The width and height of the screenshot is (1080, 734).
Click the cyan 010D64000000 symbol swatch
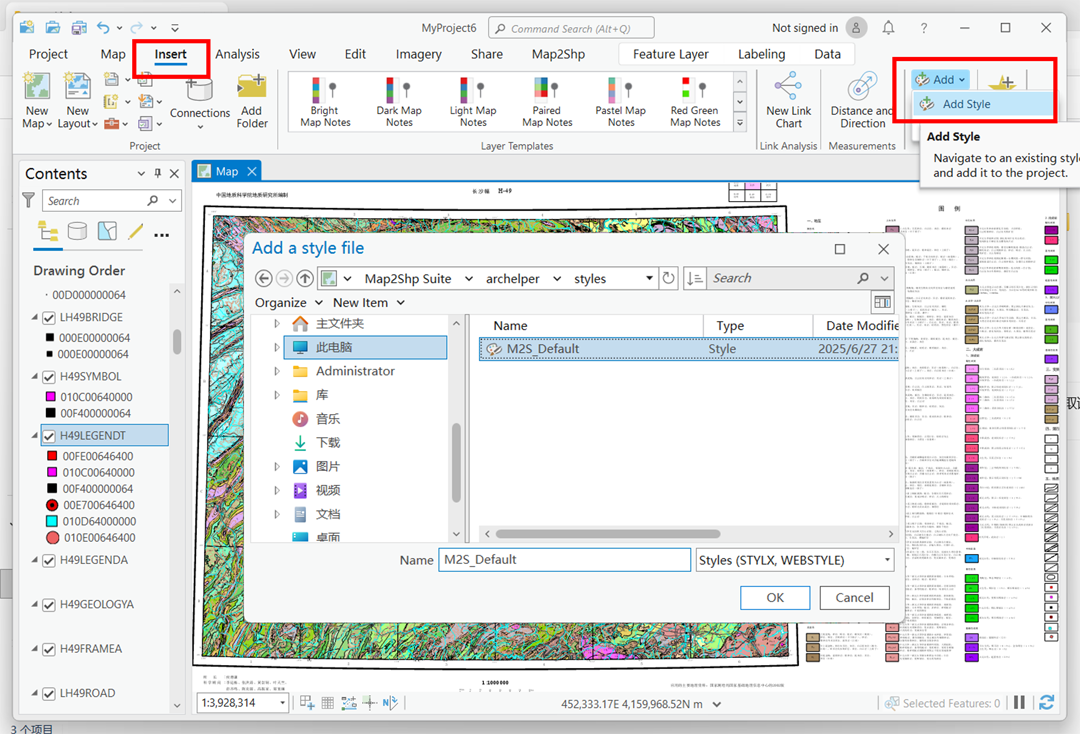52,521
